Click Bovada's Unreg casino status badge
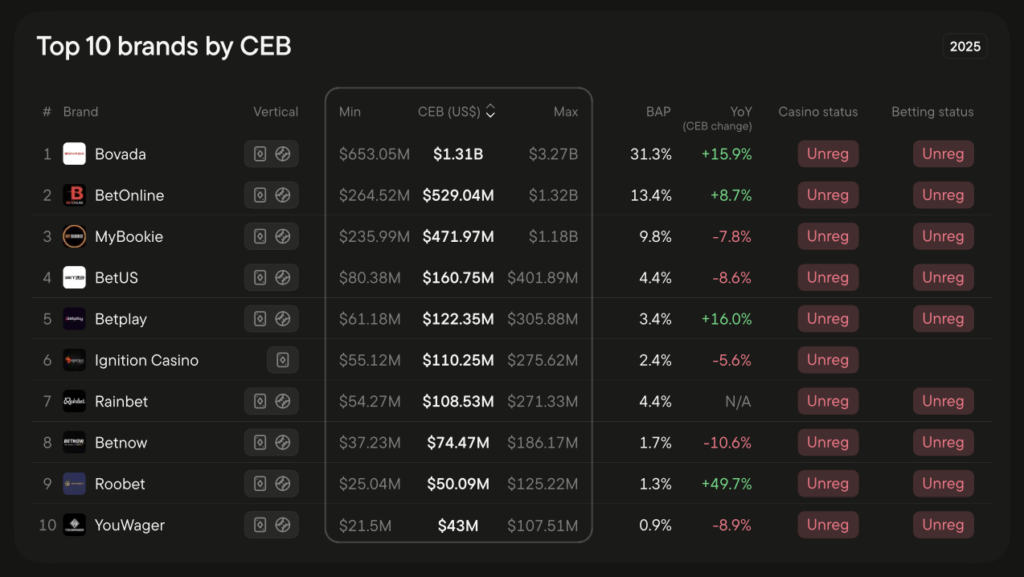 point(827,154)
